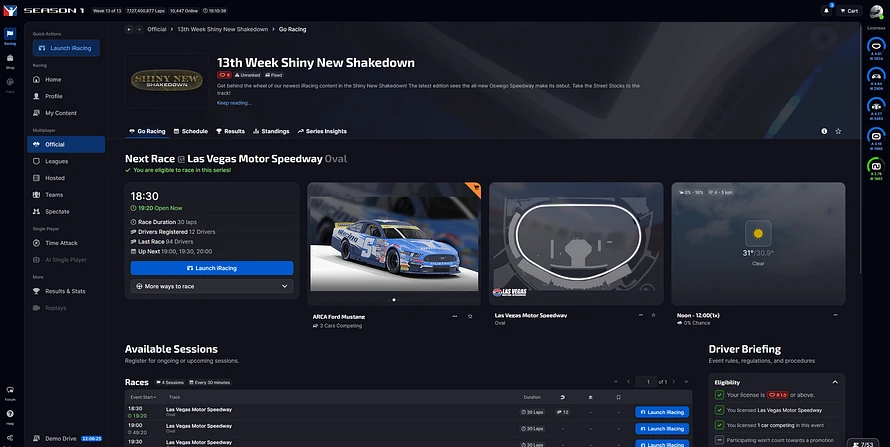Viewport: 890px width, 447px height.
Task: Go to previous page of races
Action: [x=628, y=382]
